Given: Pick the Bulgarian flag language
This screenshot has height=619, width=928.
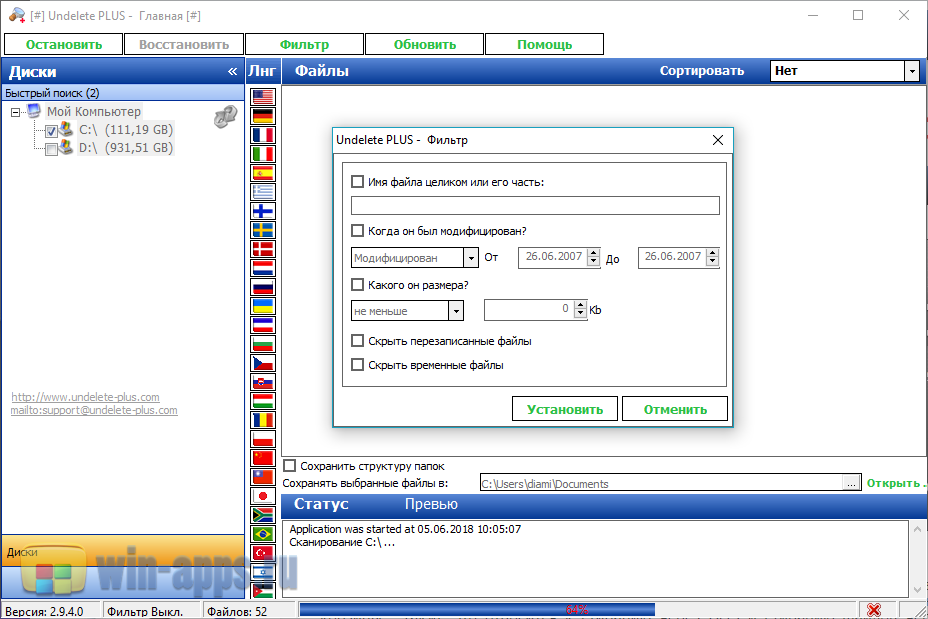Looking at the screenshot, I should 263,344.
